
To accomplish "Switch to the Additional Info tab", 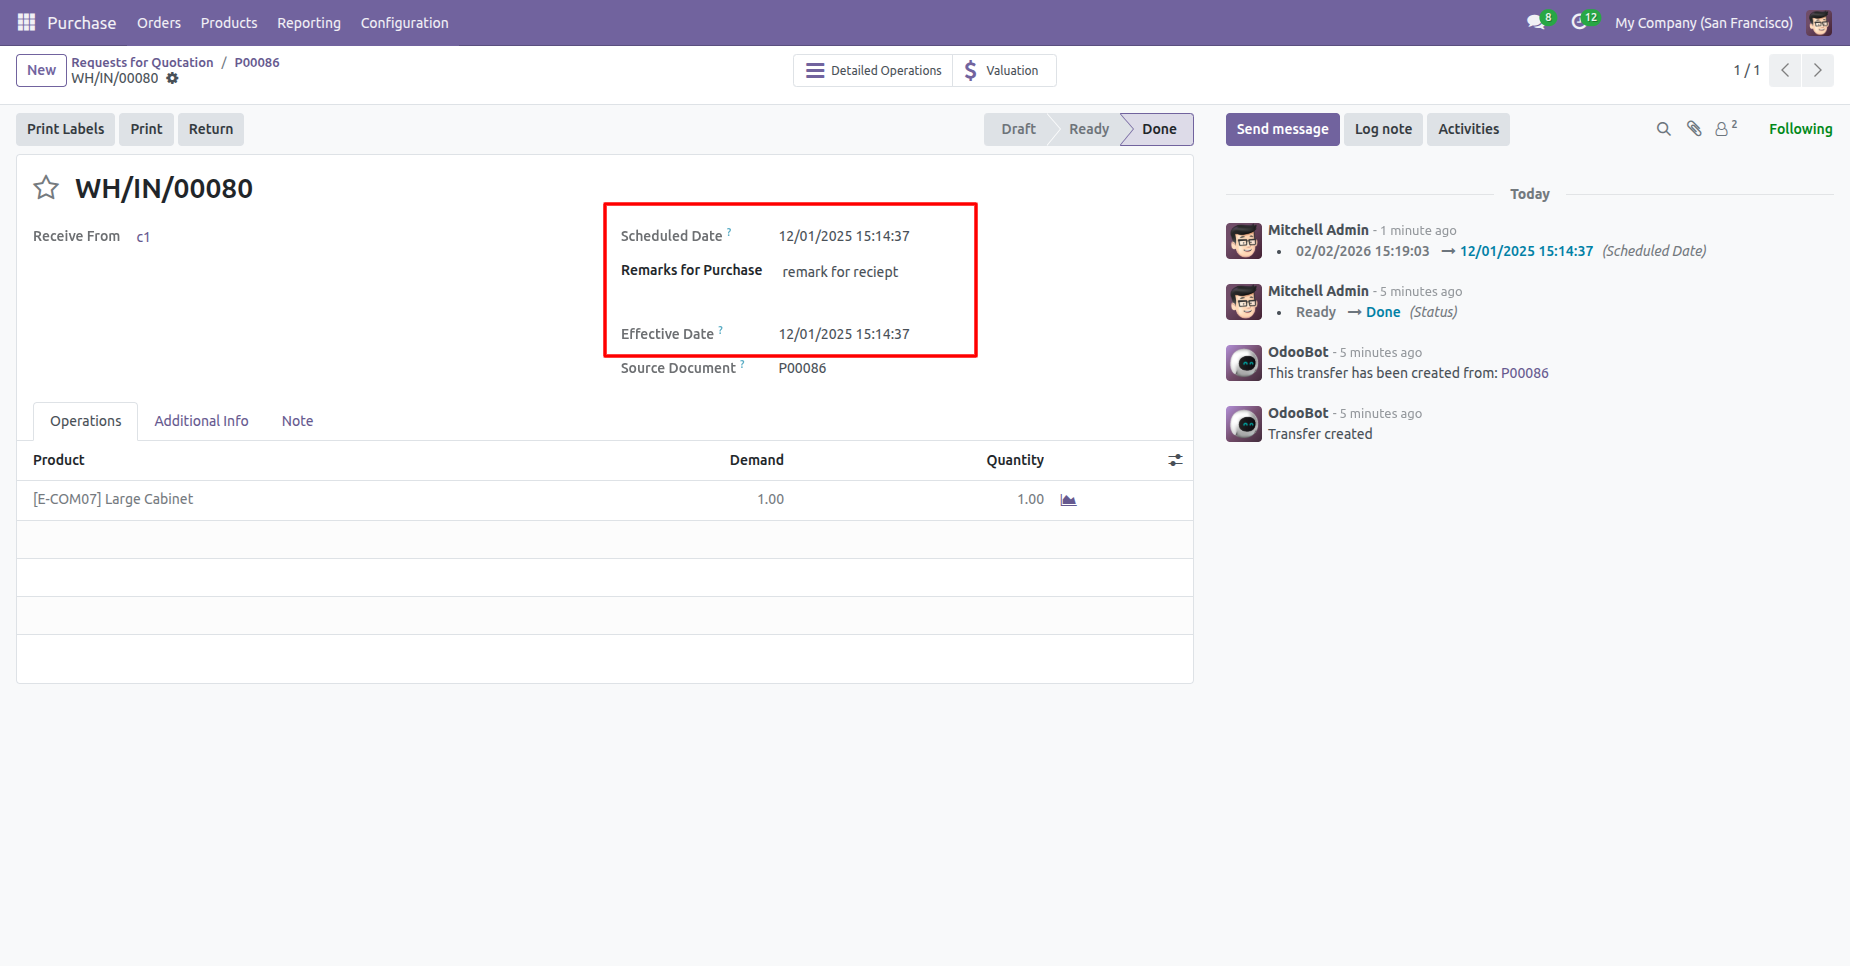I will [201, 421].
